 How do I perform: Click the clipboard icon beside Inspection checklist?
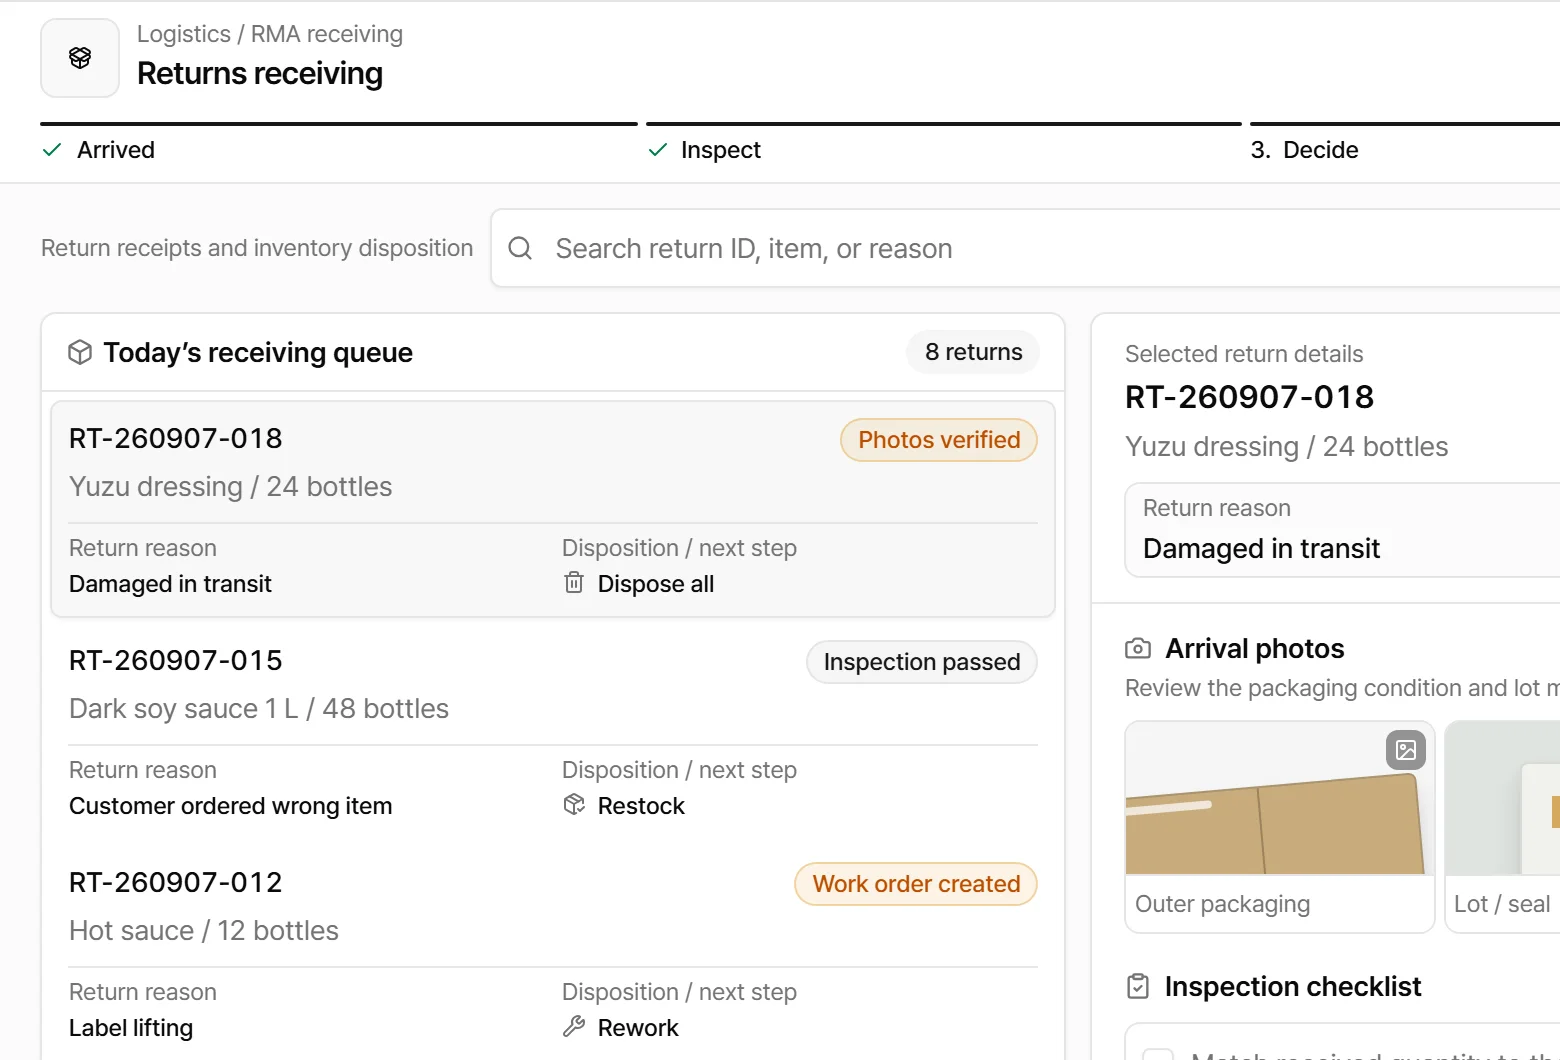[x=1138, y=986]
